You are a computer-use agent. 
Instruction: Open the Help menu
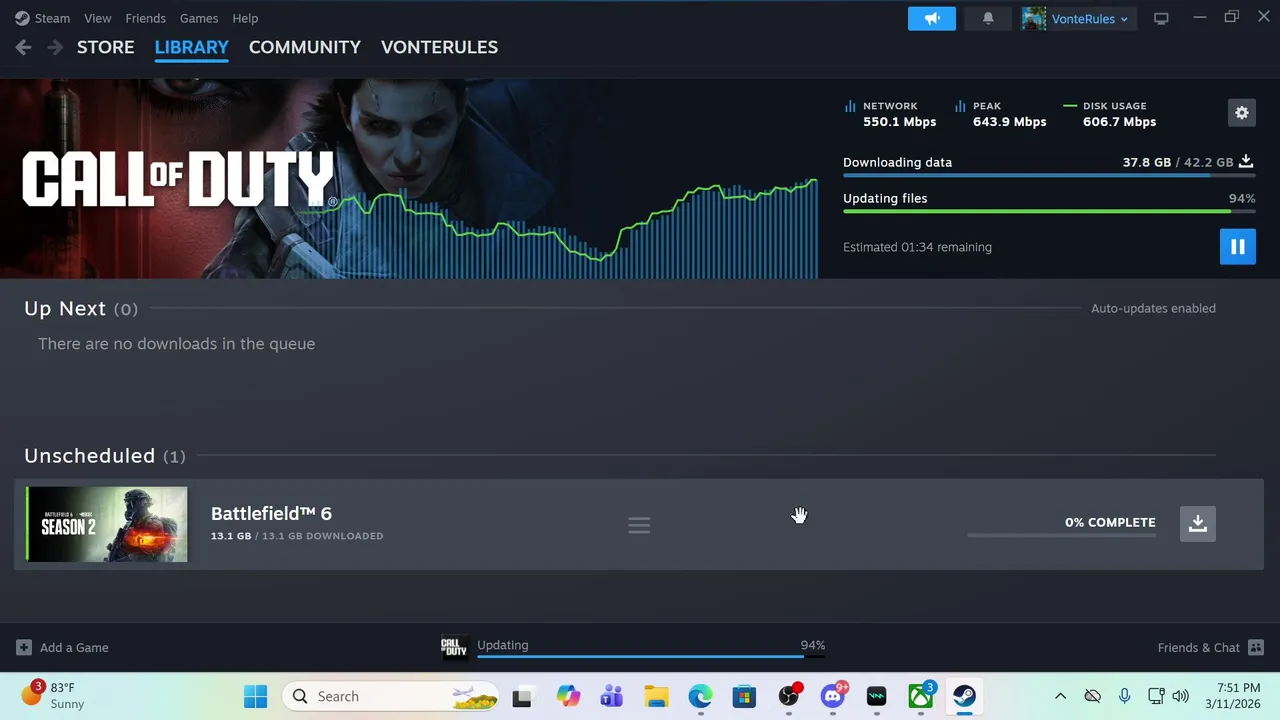245,18
